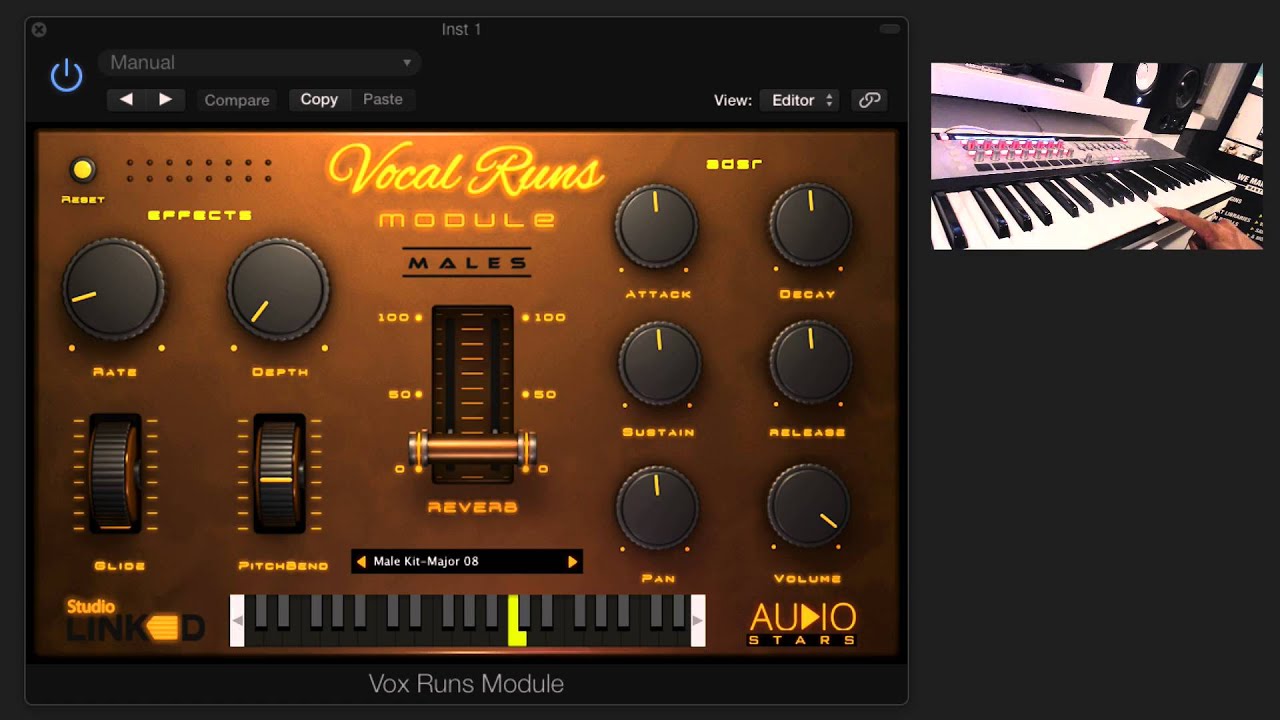The height and width of the screenshot is (720, 1280).
Task: Click the adsr section label
Action: [x=734, y=164]
